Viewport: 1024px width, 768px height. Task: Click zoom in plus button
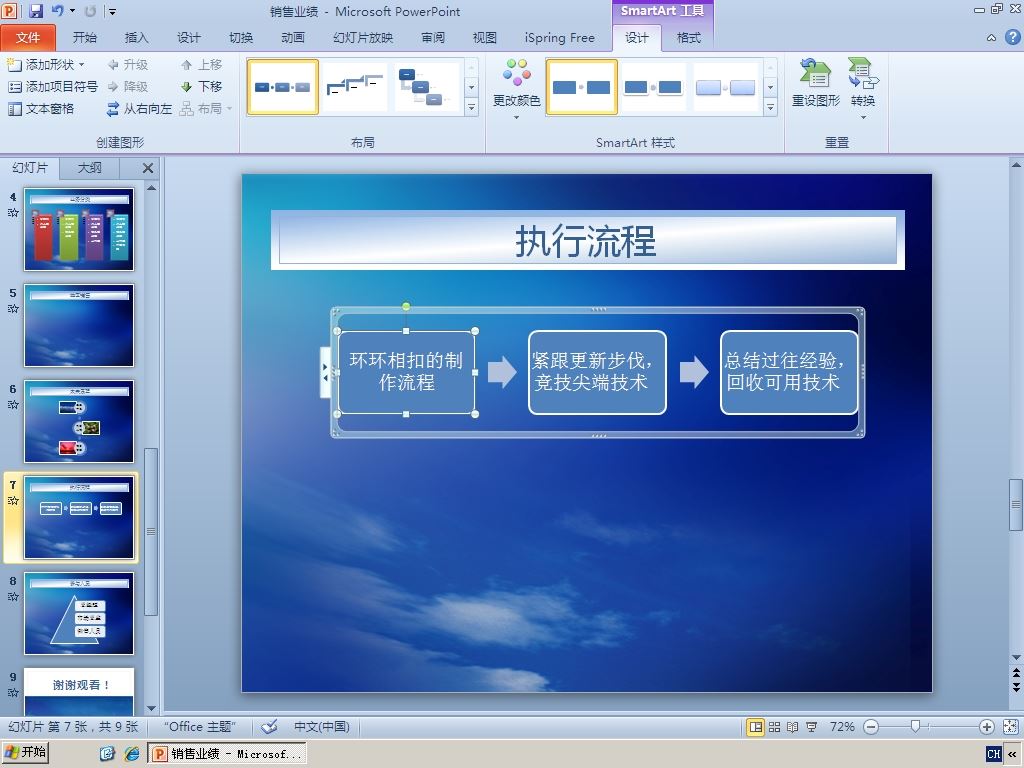point(987,727)
